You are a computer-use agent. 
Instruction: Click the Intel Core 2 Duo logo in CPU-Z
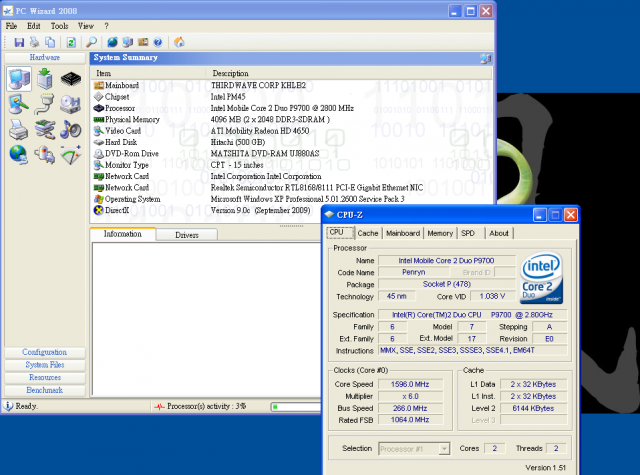pos(541,278)
